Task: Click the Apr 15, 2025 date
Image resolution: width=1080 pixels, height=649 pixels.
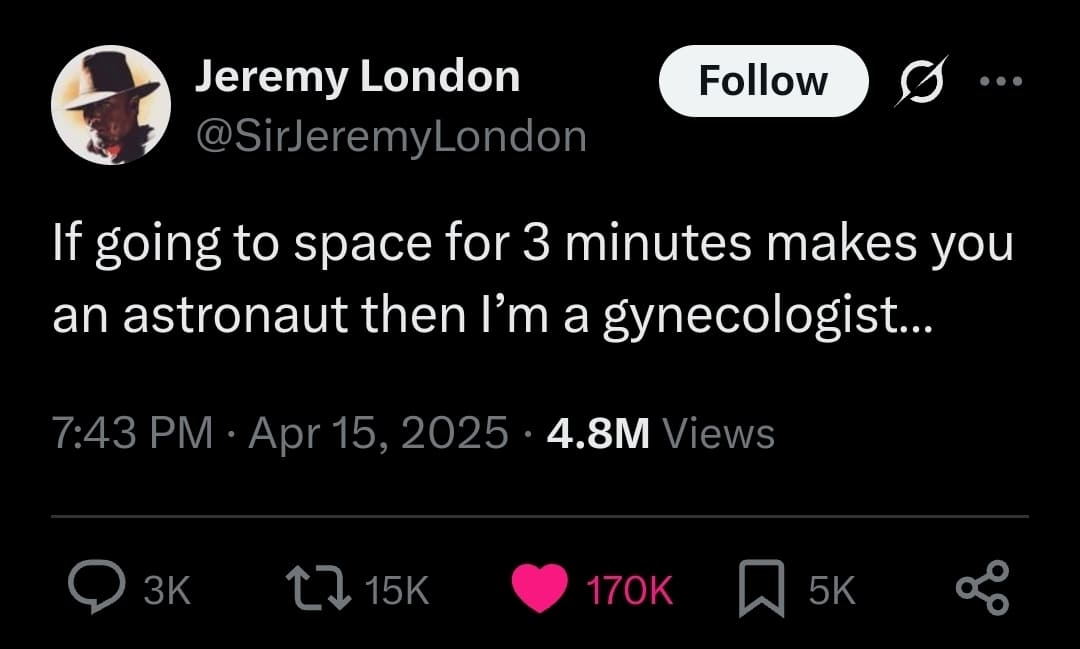Action: pos(377,433)
